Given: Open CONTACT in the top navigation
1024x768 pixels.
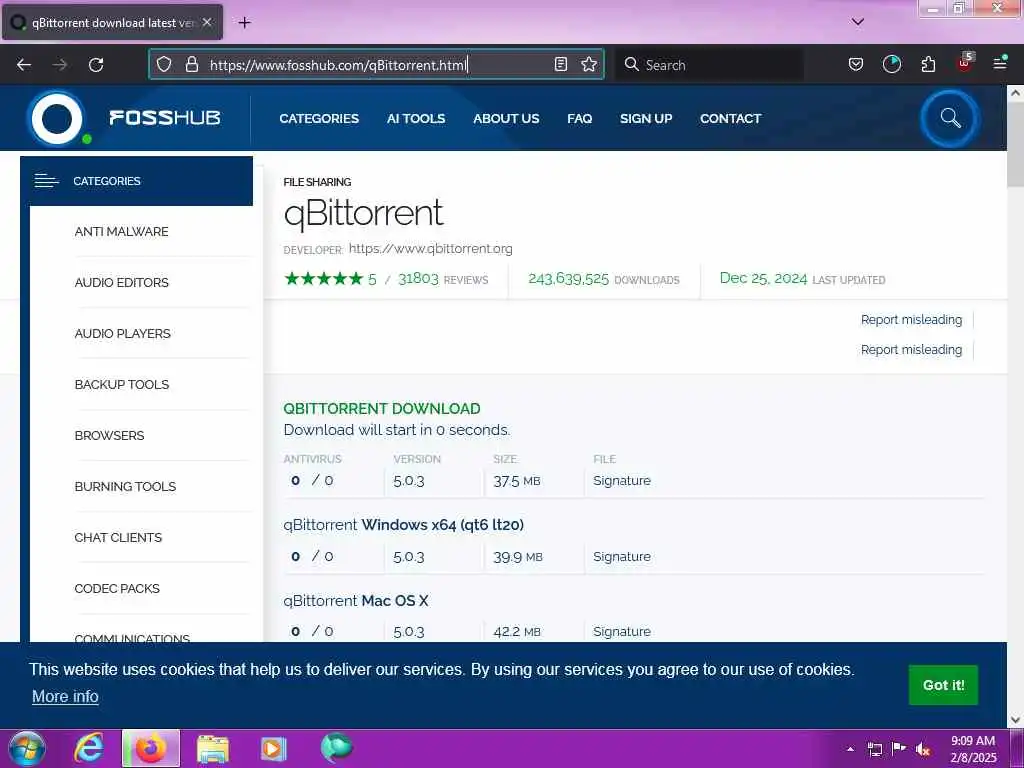Looking at the screenshot, I should pyautogui.click(x=730, y=118).
